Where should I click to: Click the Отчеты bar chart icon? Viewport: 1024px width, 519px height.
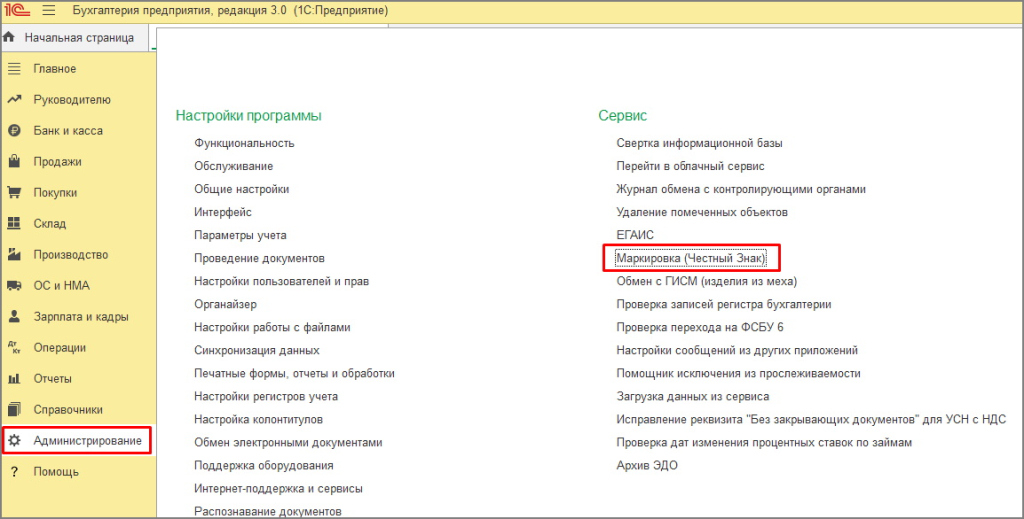(14, 379)
